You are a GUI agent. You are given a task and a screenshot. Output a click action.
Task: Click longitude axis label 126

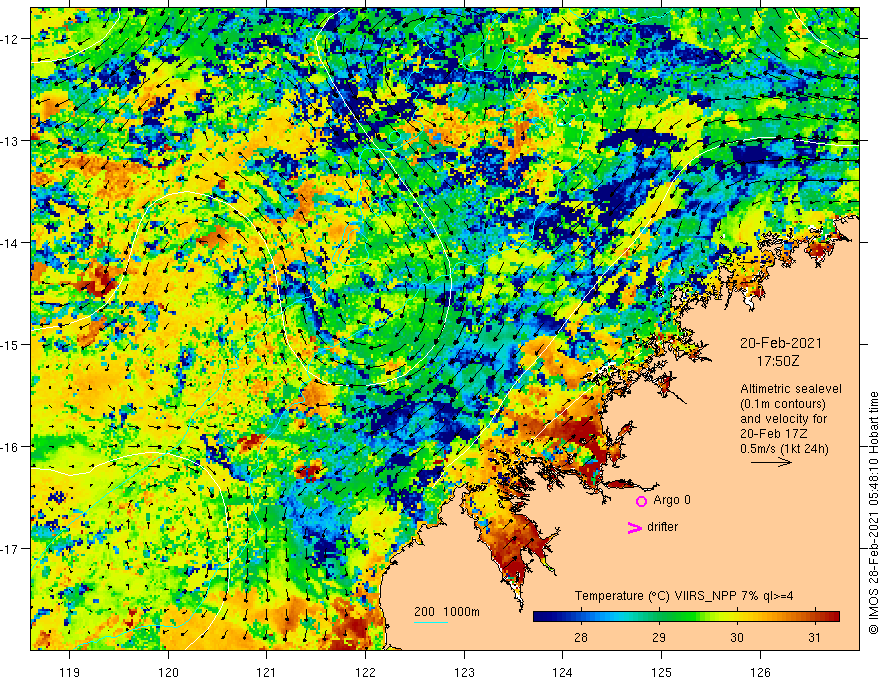click(x=760, y=672)
